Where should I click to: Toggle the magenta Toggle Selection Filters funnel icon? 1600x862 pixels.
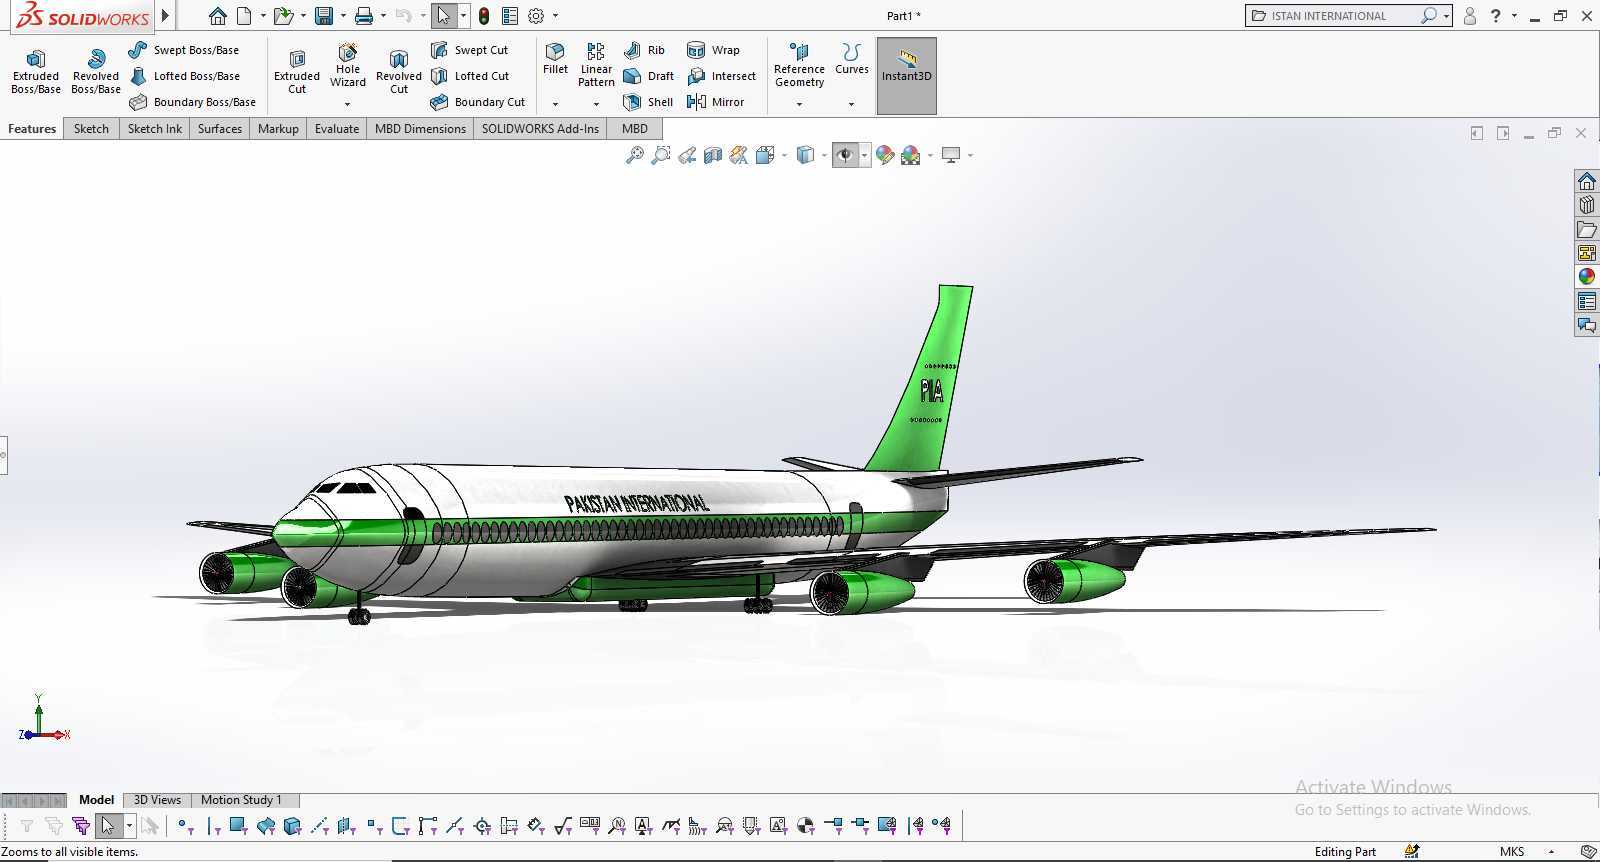pos(80,826)
